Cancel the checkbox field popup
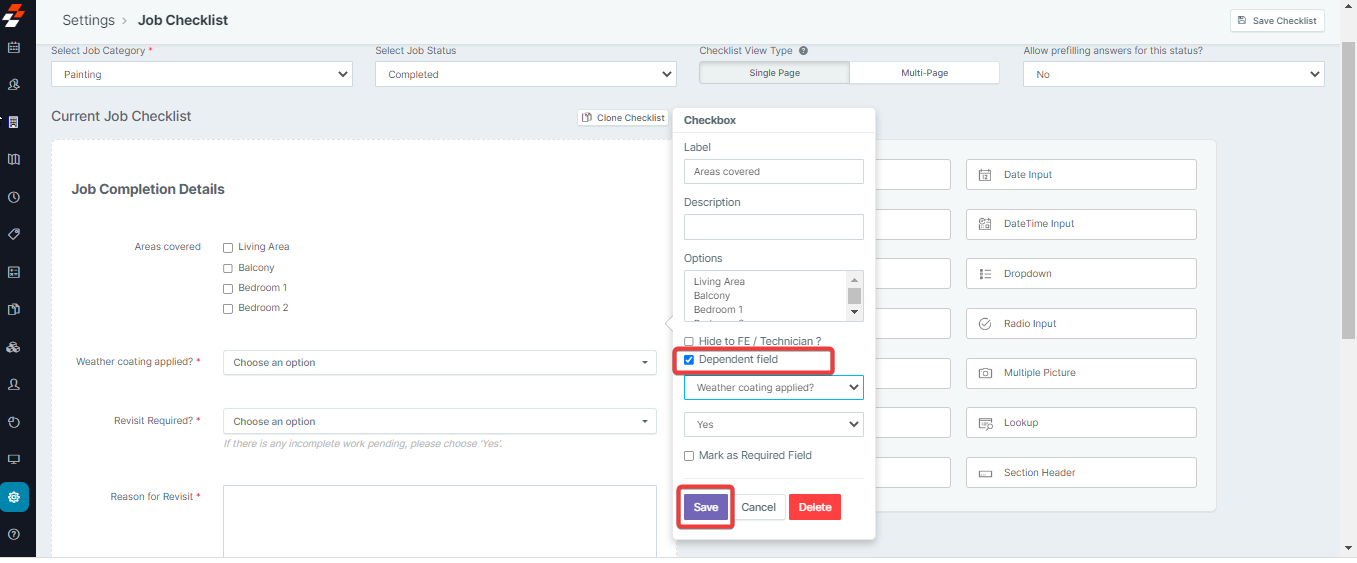The width and height of the screenshot is (1357, 563). 759,507
